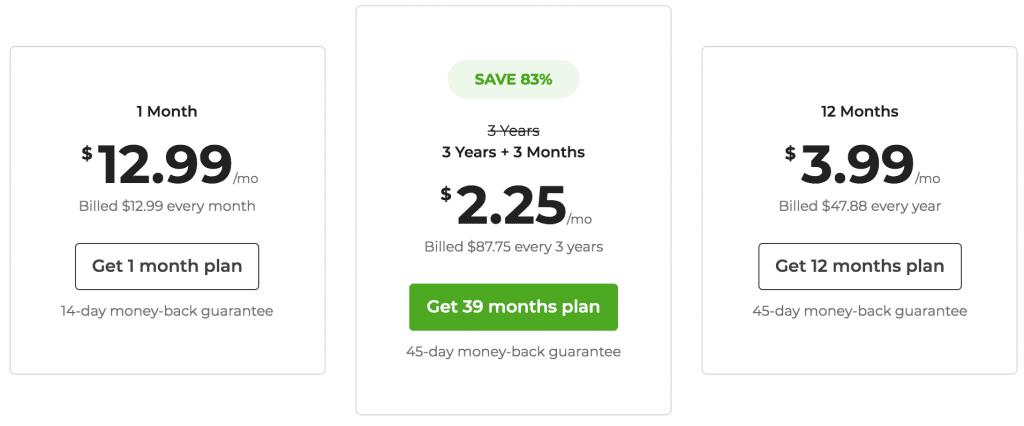The height and width of the screenshot is (426, 1024).
Task: Click the 14-day money-back guarantee note
Action: [167, 311]
